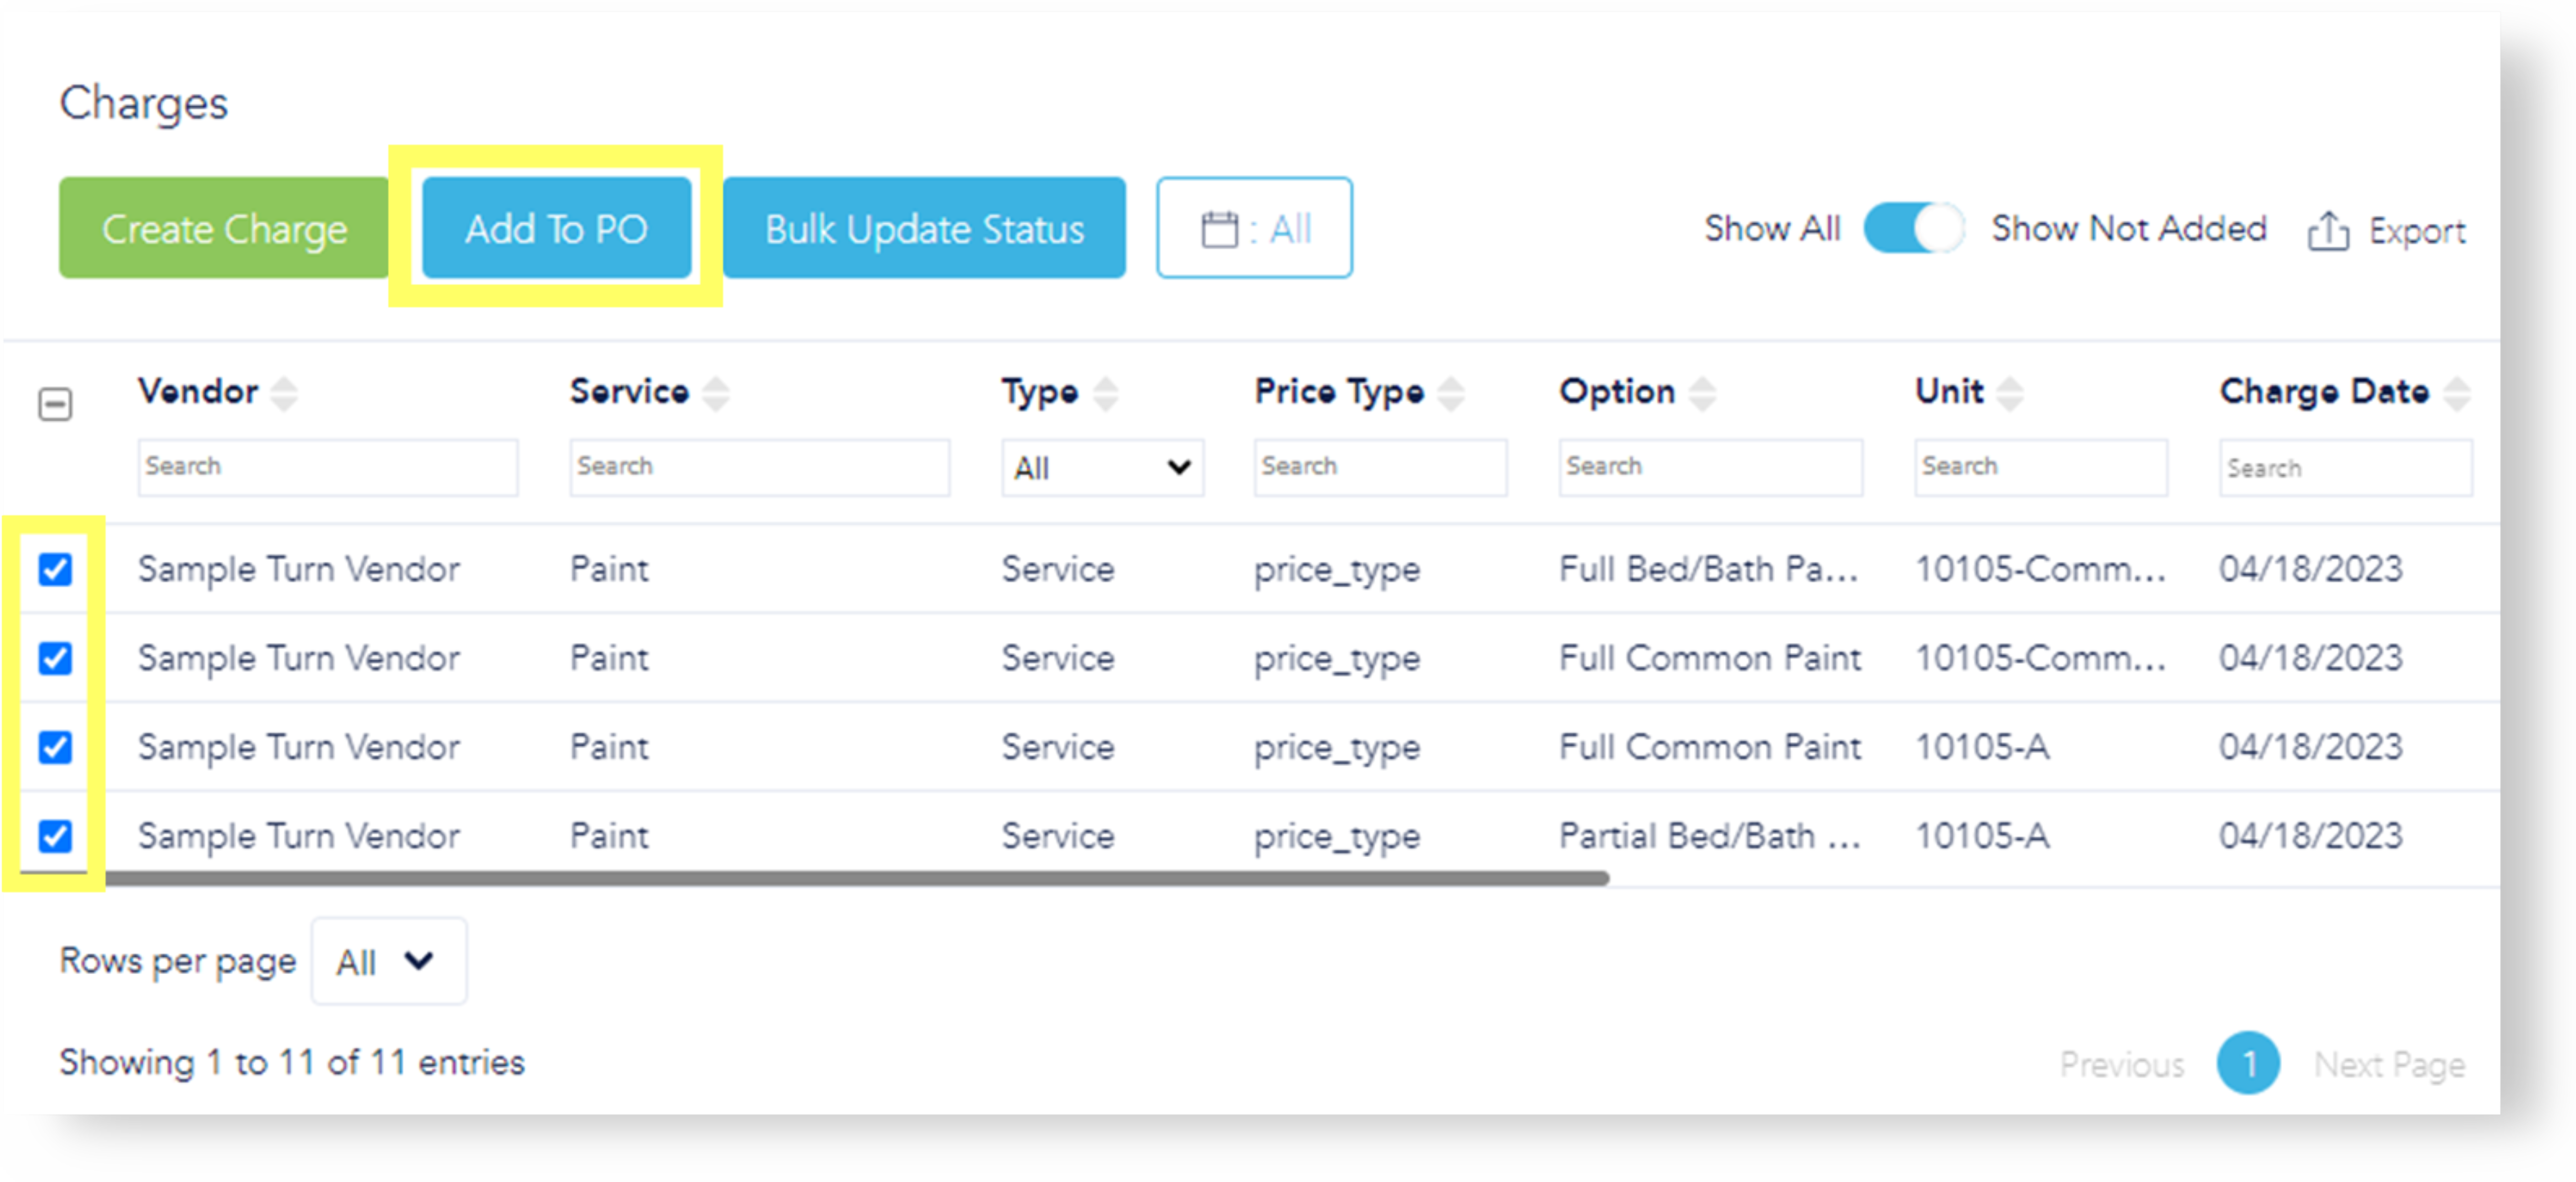The image size is (2576, 1182).
Task: Sort by Price Type column arrows
Action: point(1450,393)
